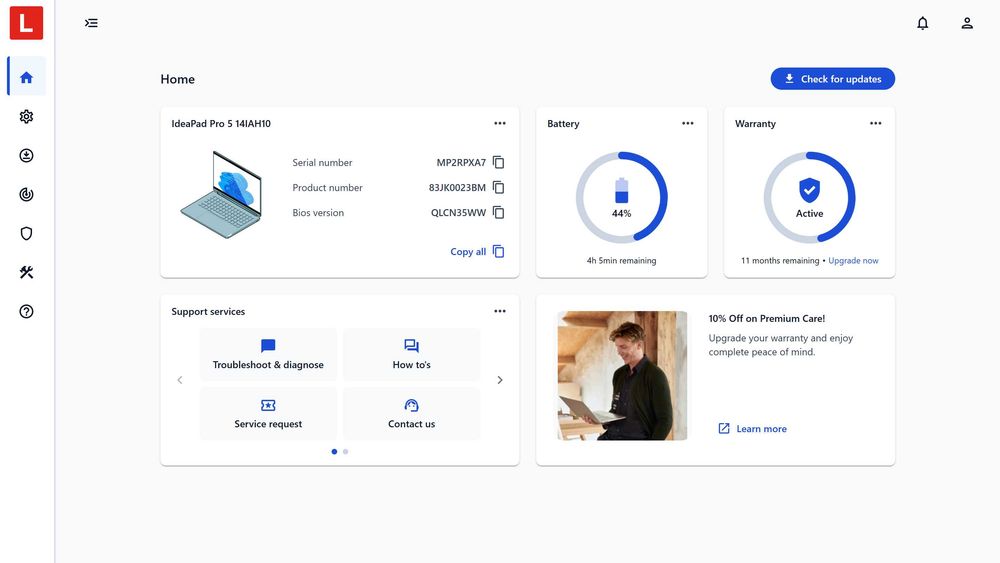Click the warranty Active circular gauge
The height and width of the screenshot is (563, 1000).
point(809,197)
